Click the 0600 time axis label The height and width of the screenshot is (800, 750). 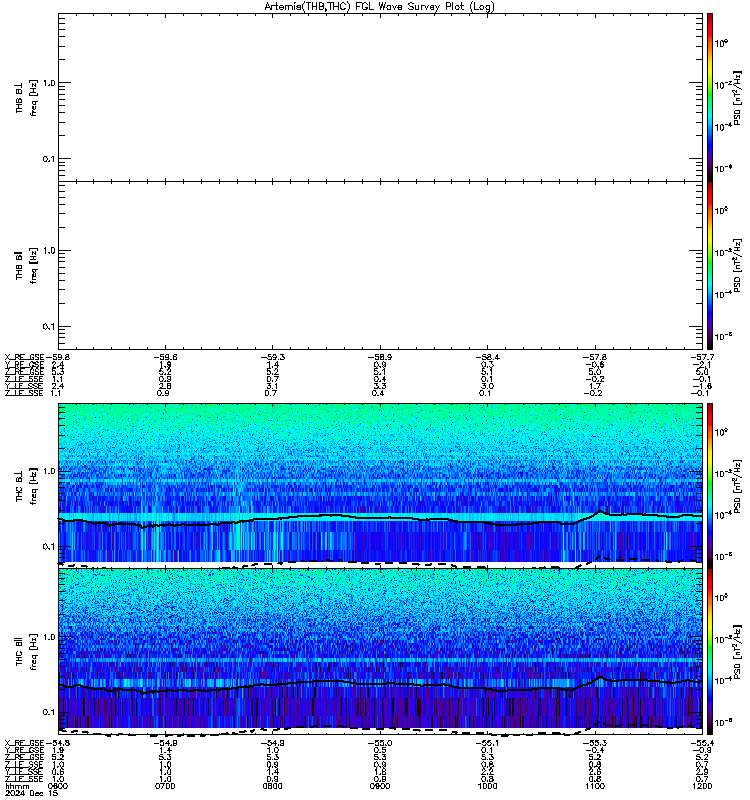point(58,786)
